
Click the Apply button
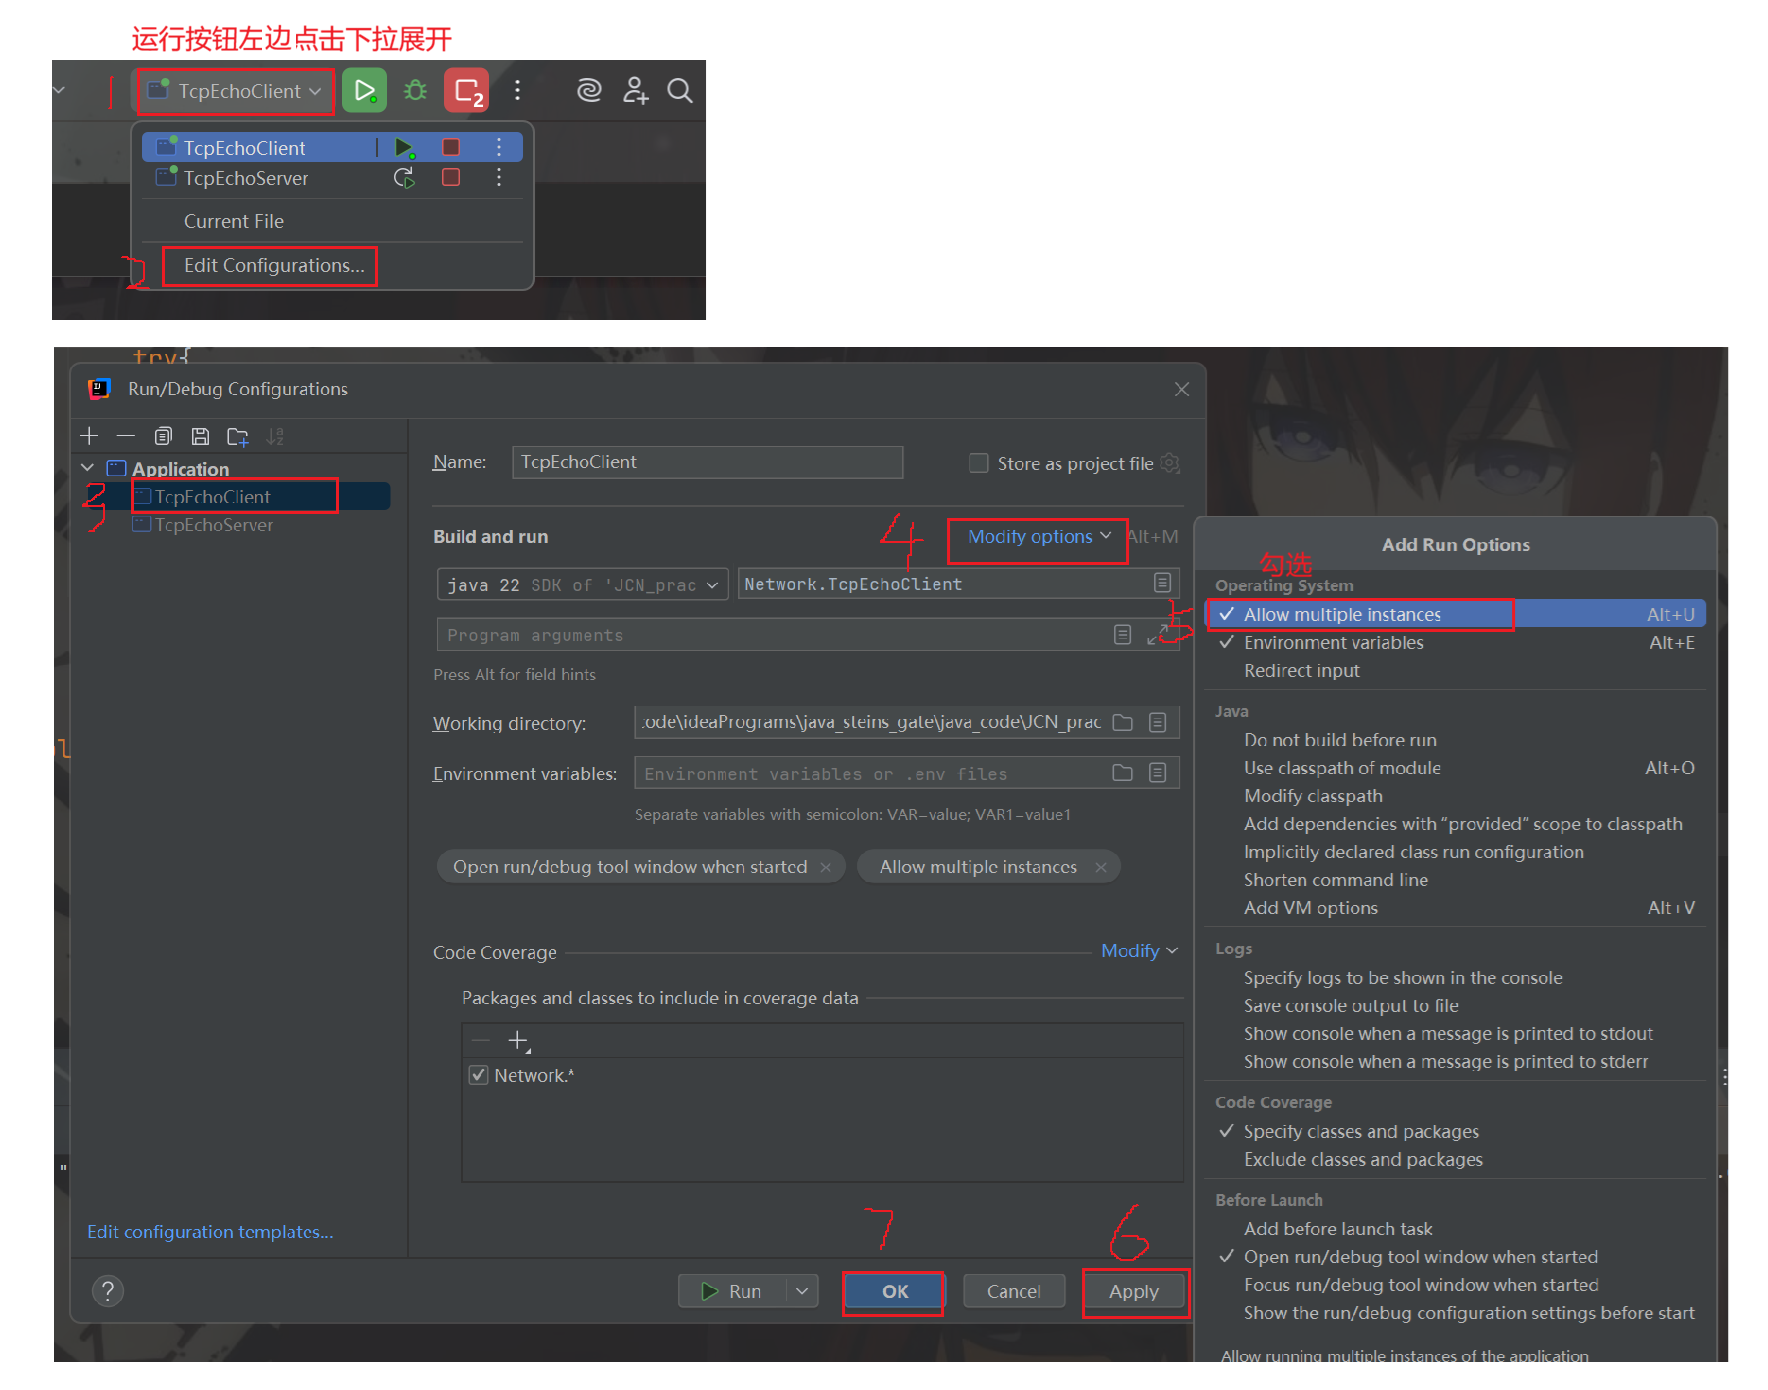1134,1291
